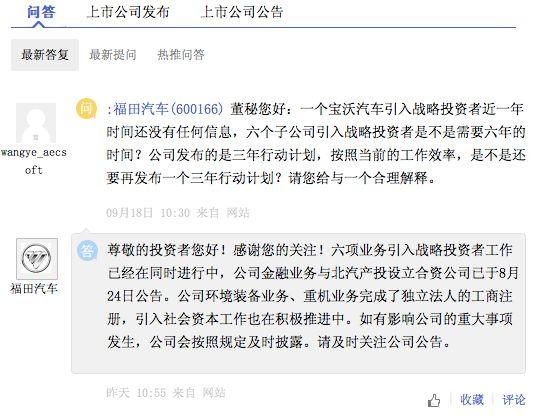
Task: Click the blue 答 answer badge
Action: [x=87, y=250]
